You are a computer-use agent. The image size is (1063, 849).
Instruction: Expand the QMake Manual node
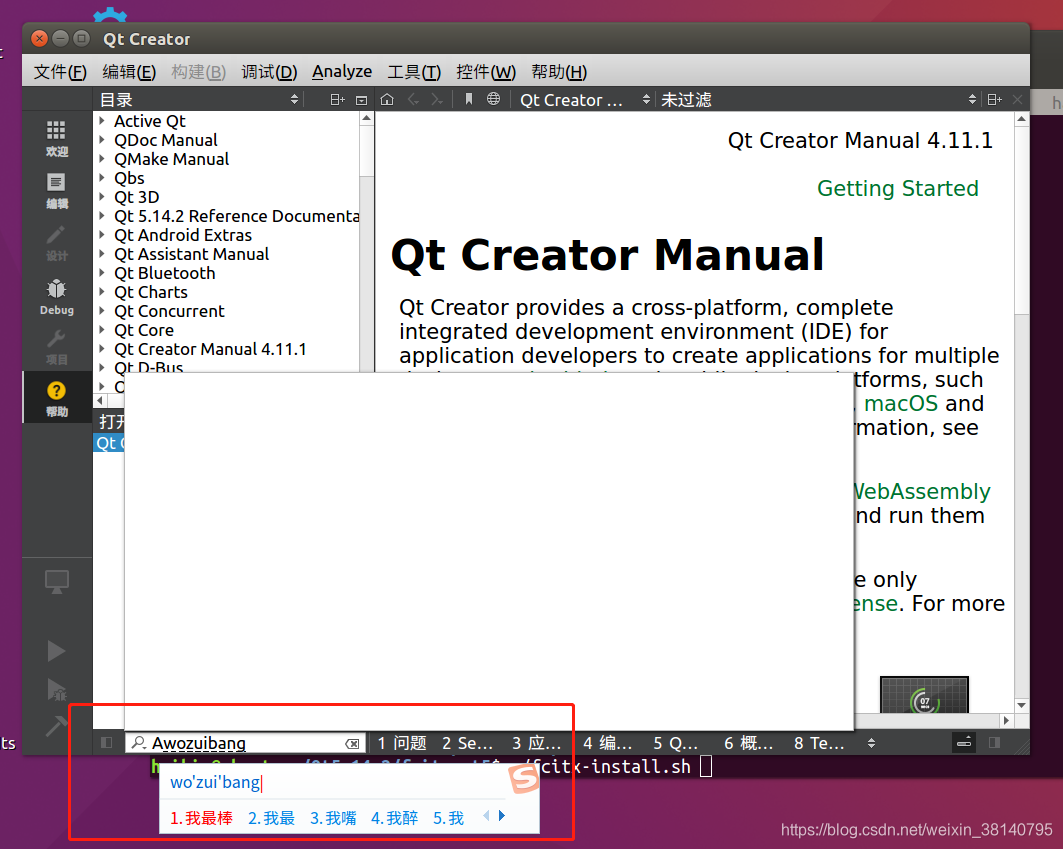coord(102,159)
